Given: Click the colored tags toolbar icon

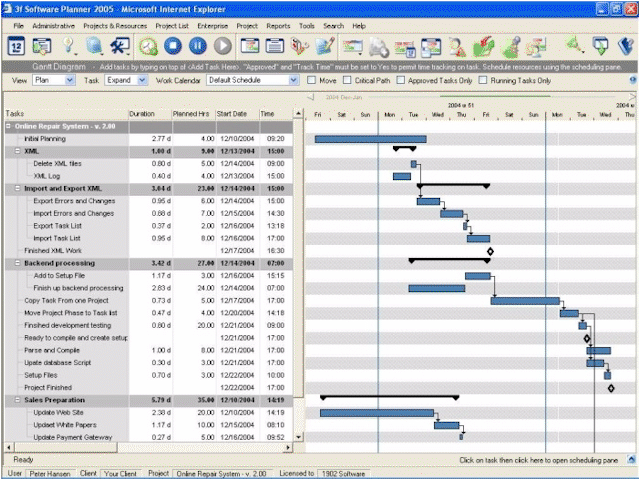Looking at the screenshot, I should [300, 46].
